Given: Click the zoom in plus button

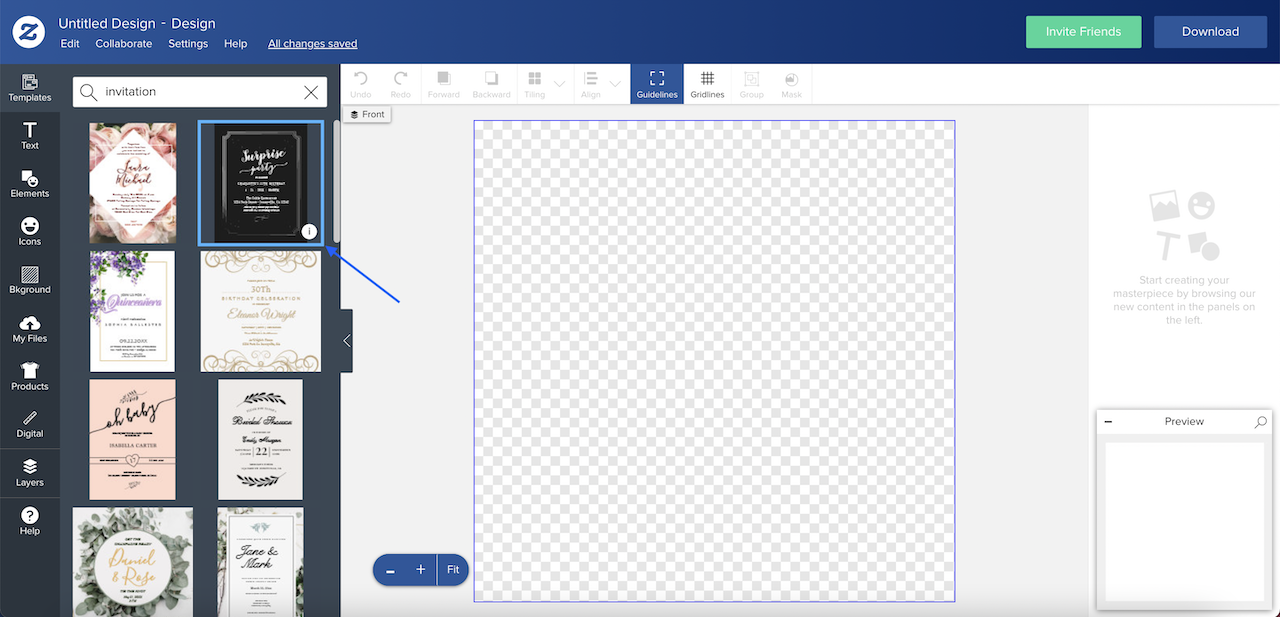Looking at the screenshot, I should 421,570.
